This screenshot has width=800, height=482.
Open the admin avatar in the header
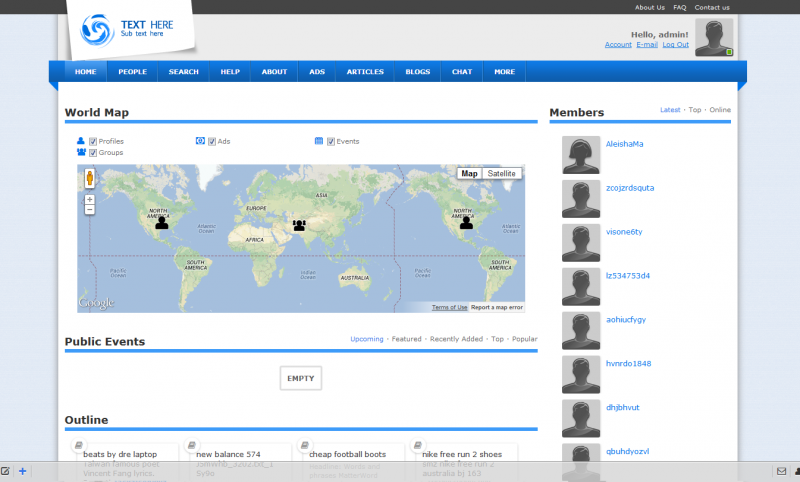pos(714,37)
